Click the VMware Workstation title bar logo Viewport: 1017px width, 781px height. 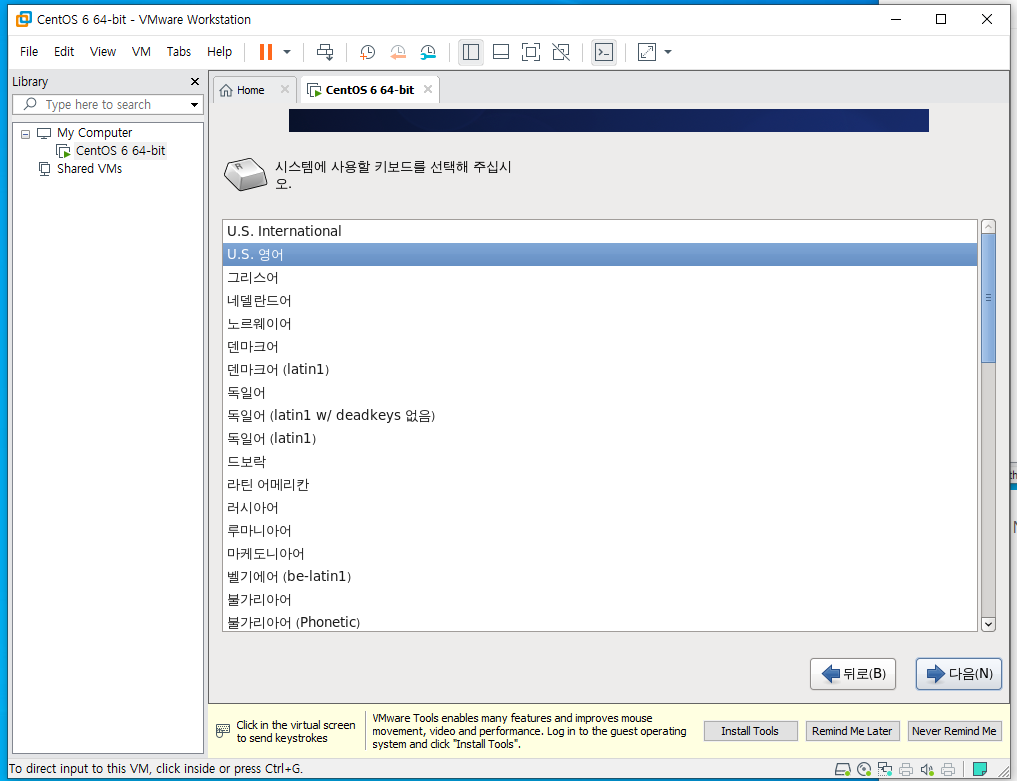[24, 19]
